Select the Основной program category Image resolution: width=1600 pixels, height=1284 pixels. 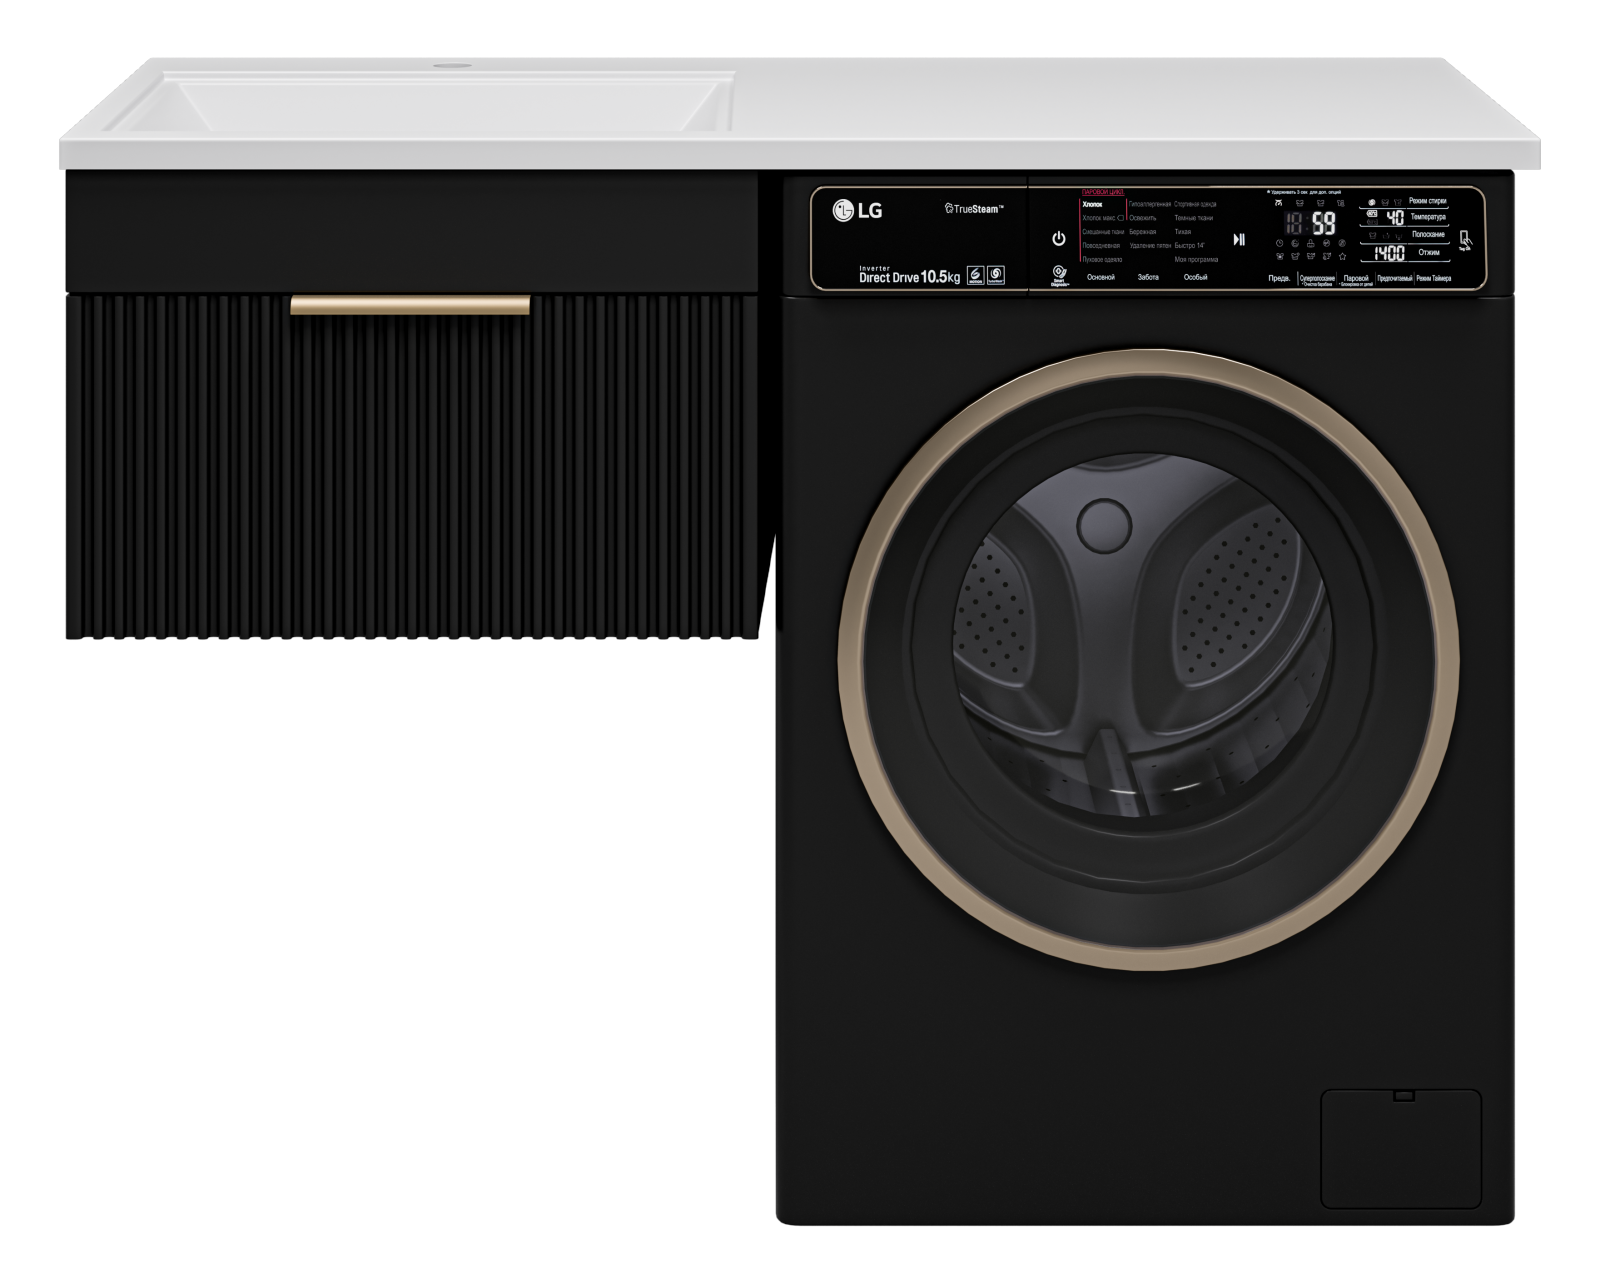[1100, 277]
